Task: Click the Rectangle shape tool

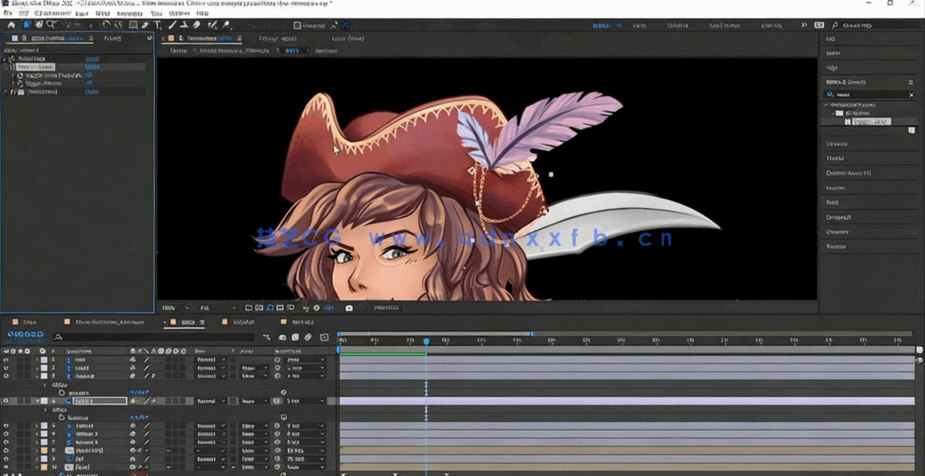Action: 133,25
